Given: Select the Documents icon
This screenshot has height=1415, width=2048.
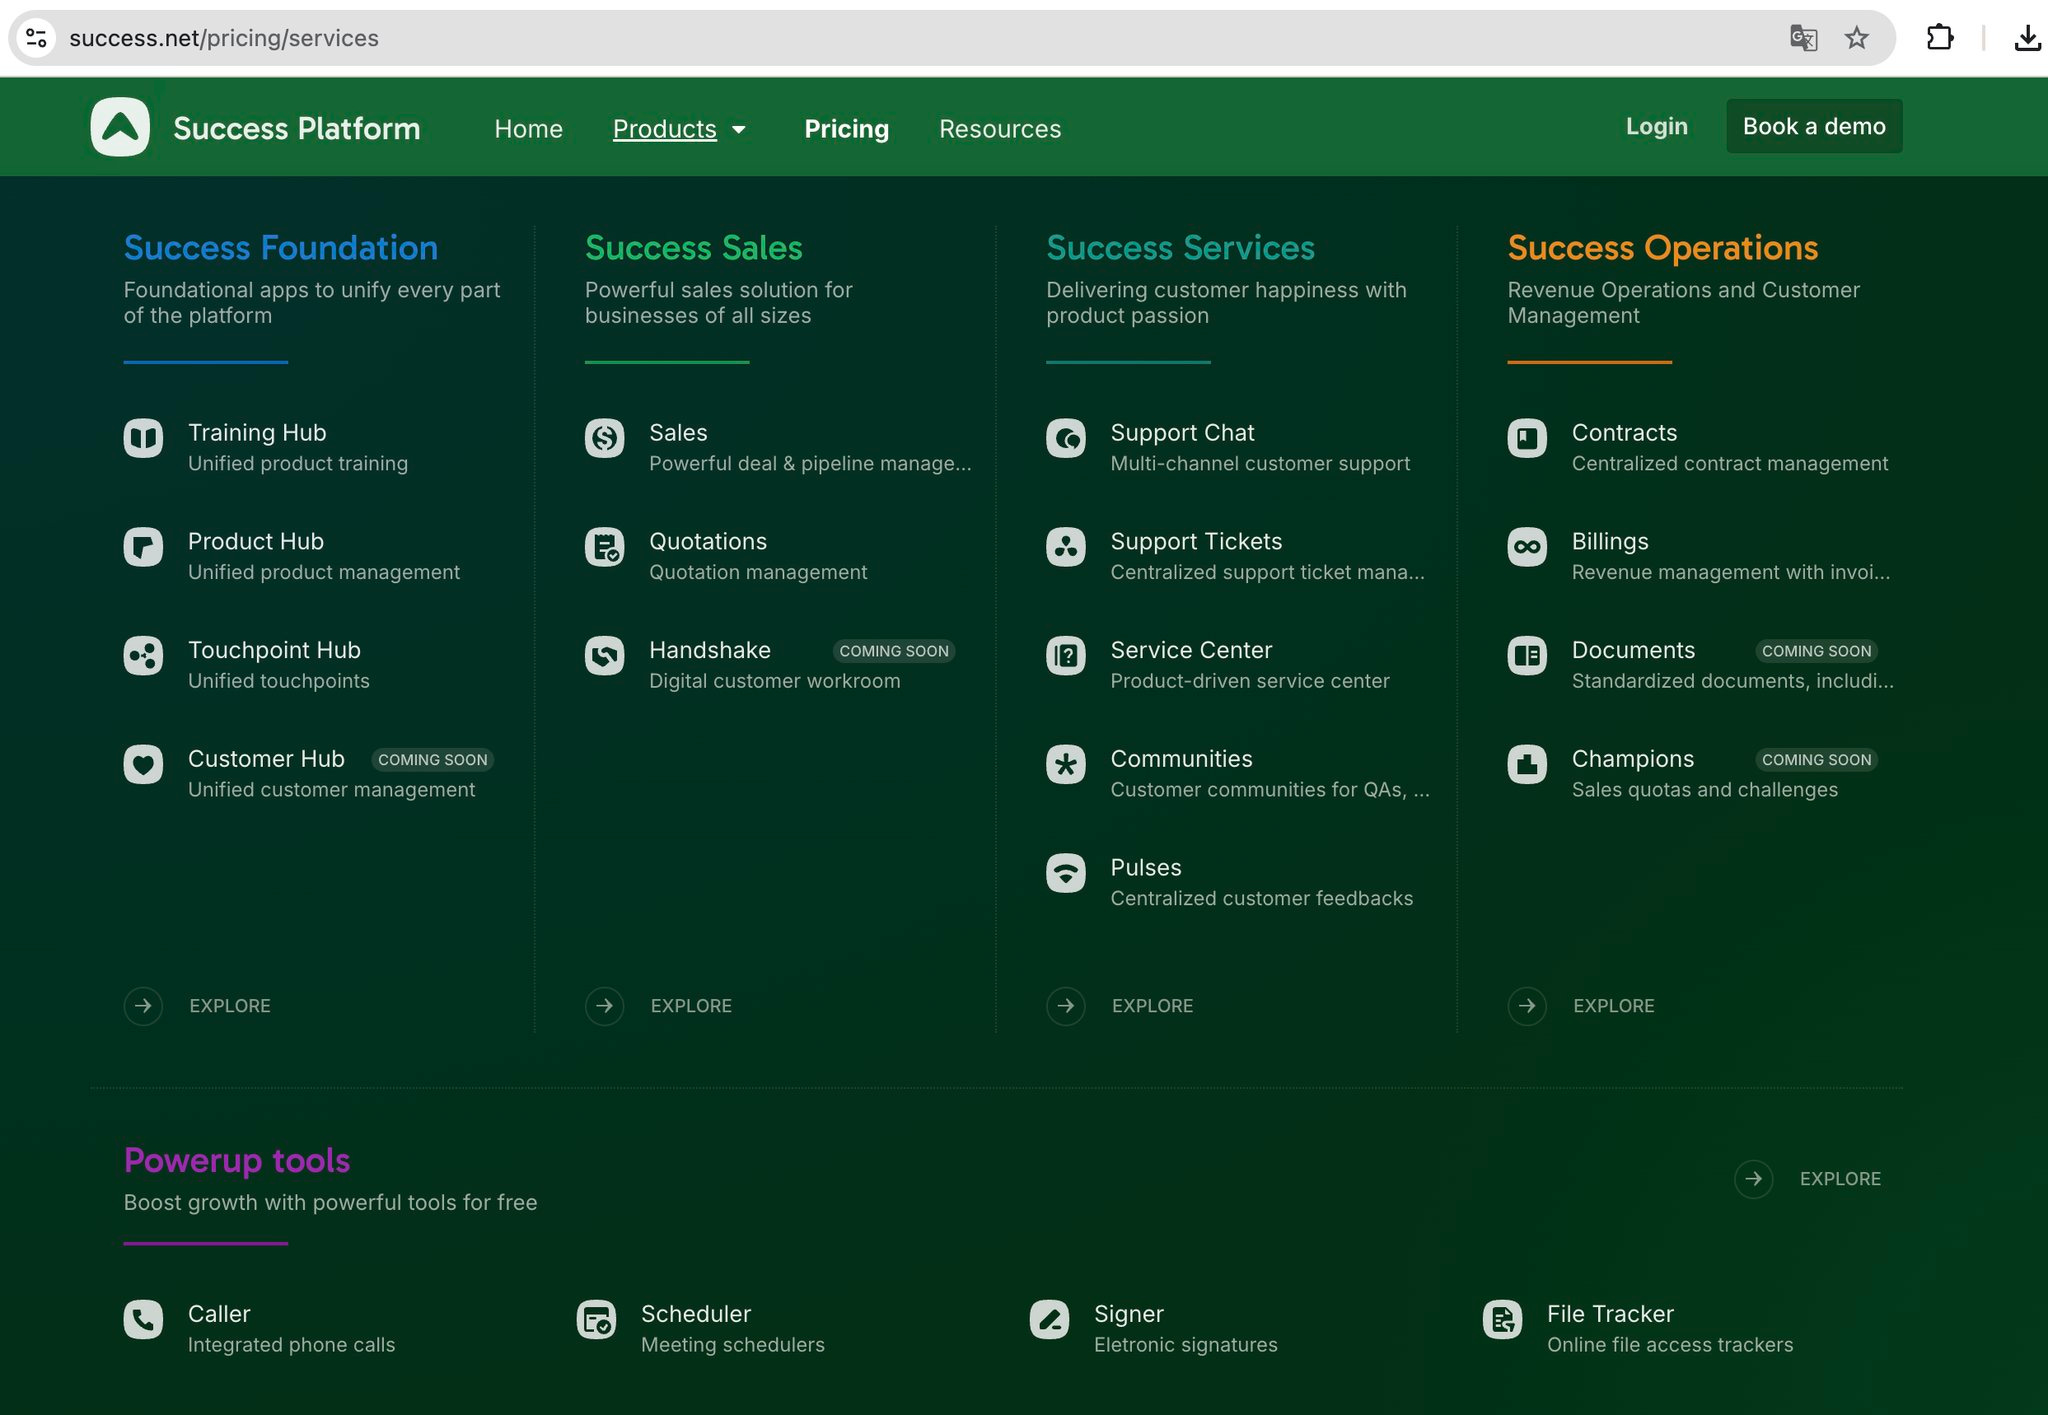Looking at the screenshot, I should [1527, 656].
